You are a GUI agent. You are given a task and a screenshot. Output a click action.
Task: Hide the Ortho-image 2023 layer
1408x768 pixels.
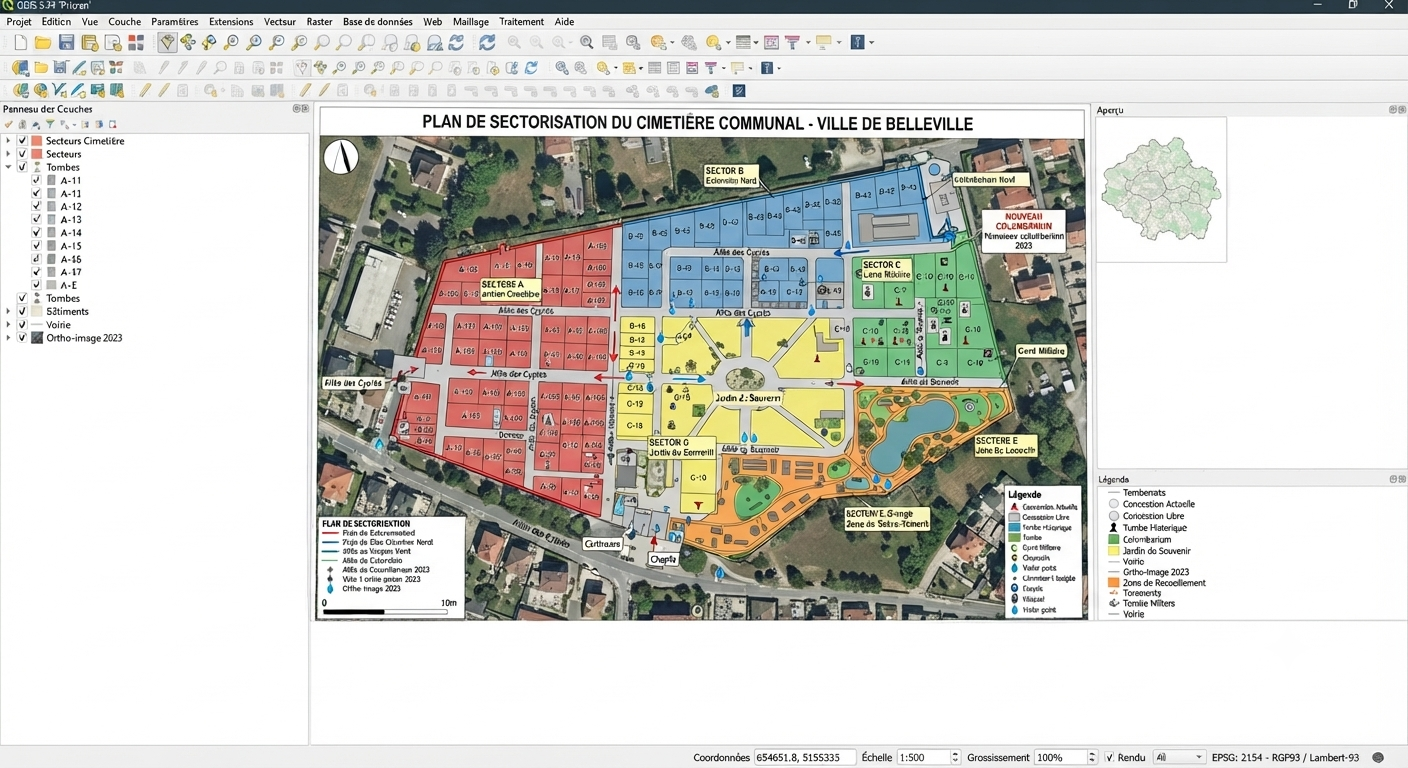(22, 337)
